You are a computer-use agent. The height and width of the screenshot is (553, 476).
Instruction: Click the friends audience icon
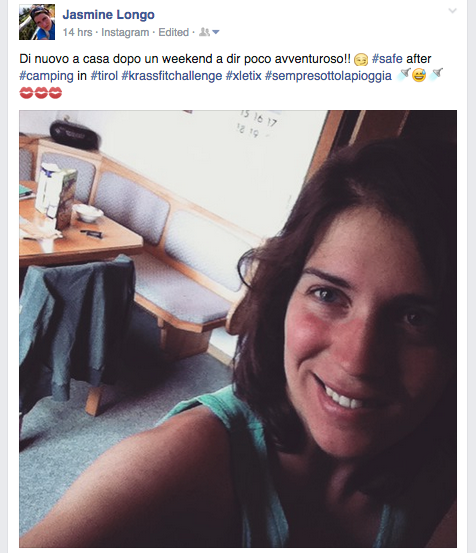[x=205, y=32]
